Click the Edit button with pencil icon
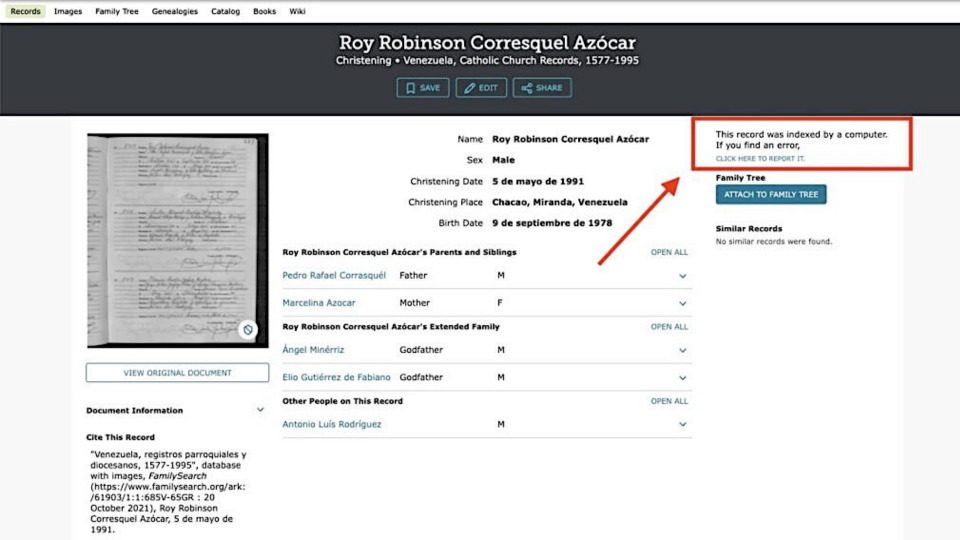Image resolution: width=960 pixels, height=540 pixels. point(481,88)
